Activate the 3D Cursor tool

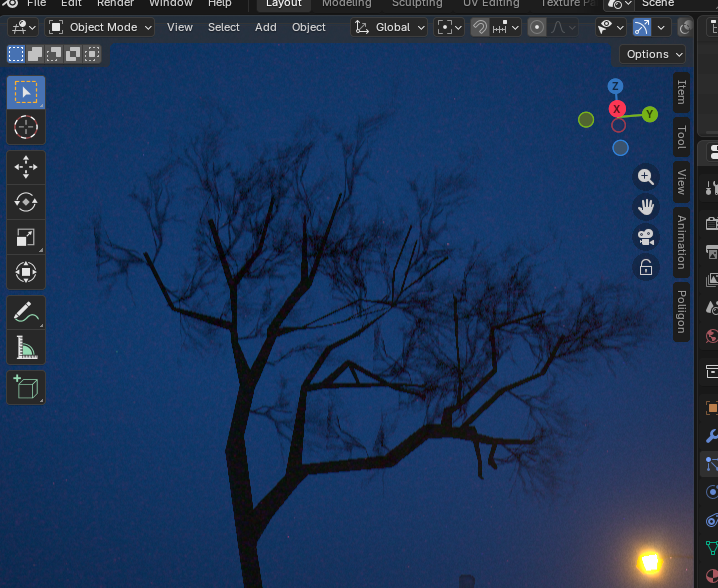pyautogui.click(x=26, y=127)
